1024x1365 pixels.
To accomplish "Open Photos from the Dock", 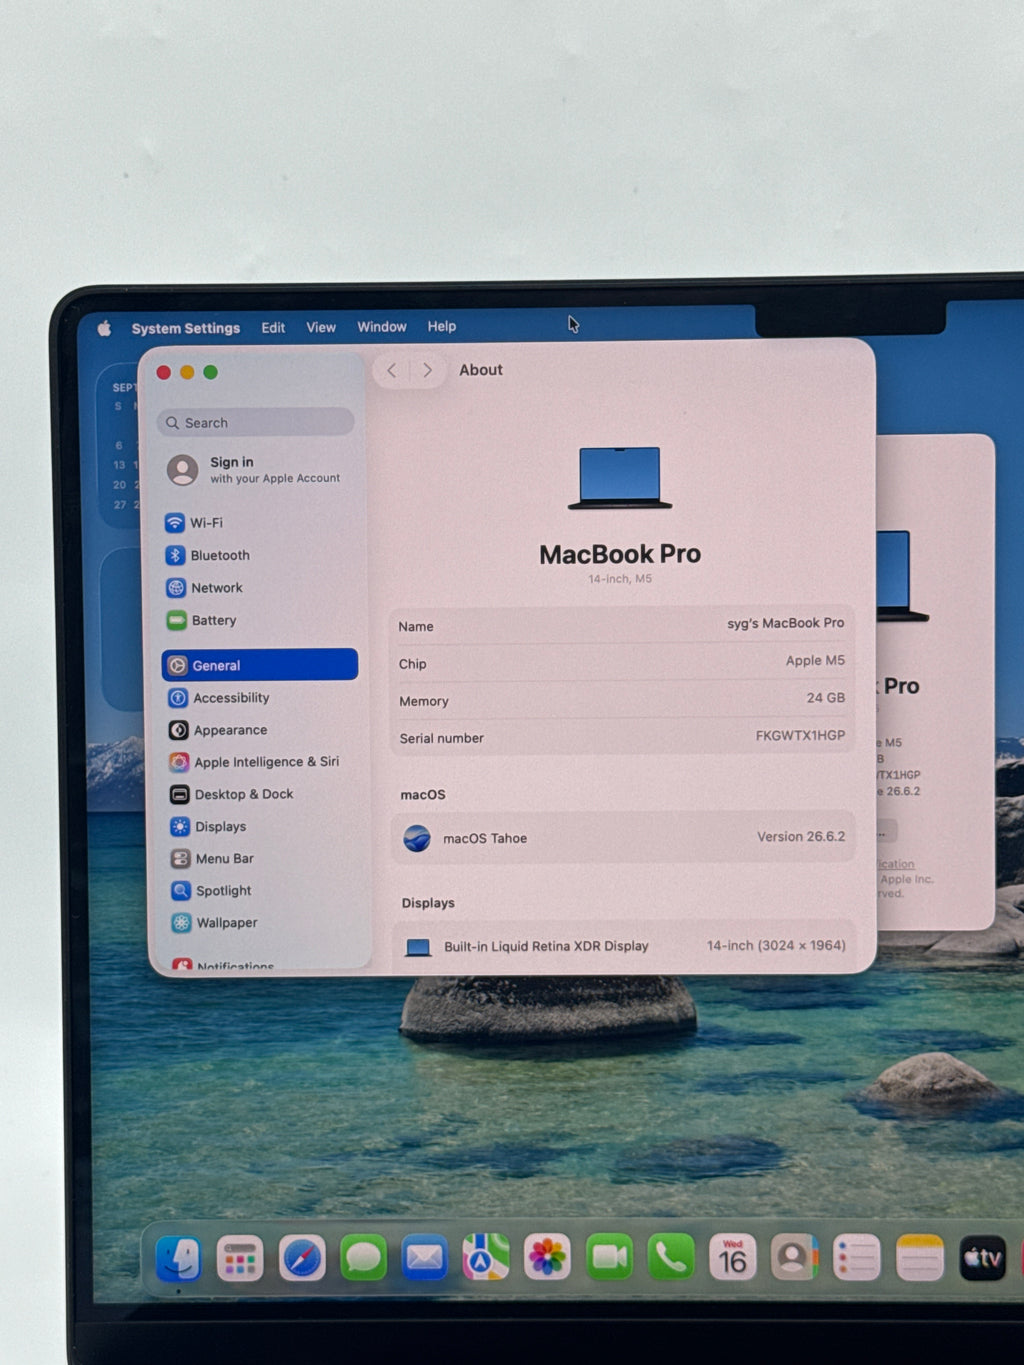I will [x=548, y=1257].
